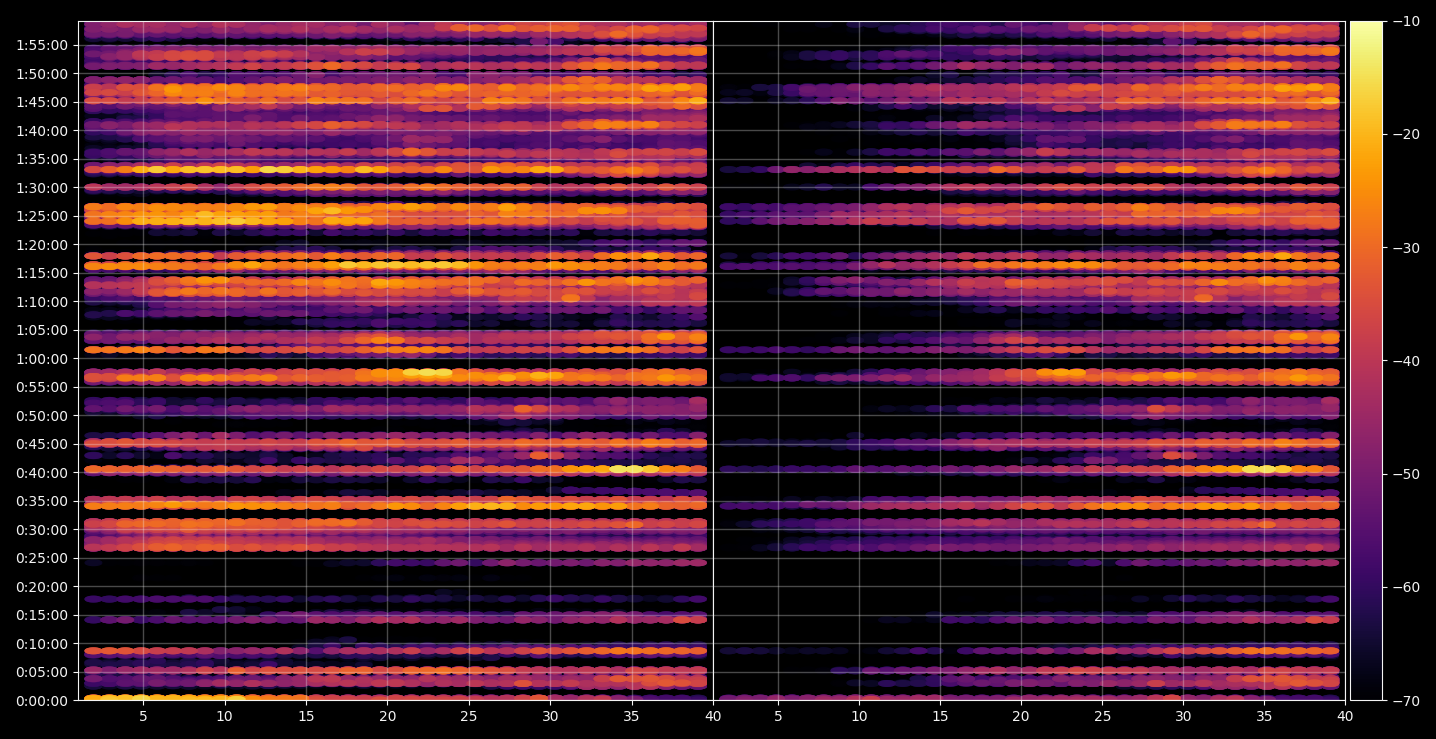The width and height of the screenshot is (1436, 739).
Task: Click the 1:10:00 y-axis label
Action: click(x=42, y=301)
